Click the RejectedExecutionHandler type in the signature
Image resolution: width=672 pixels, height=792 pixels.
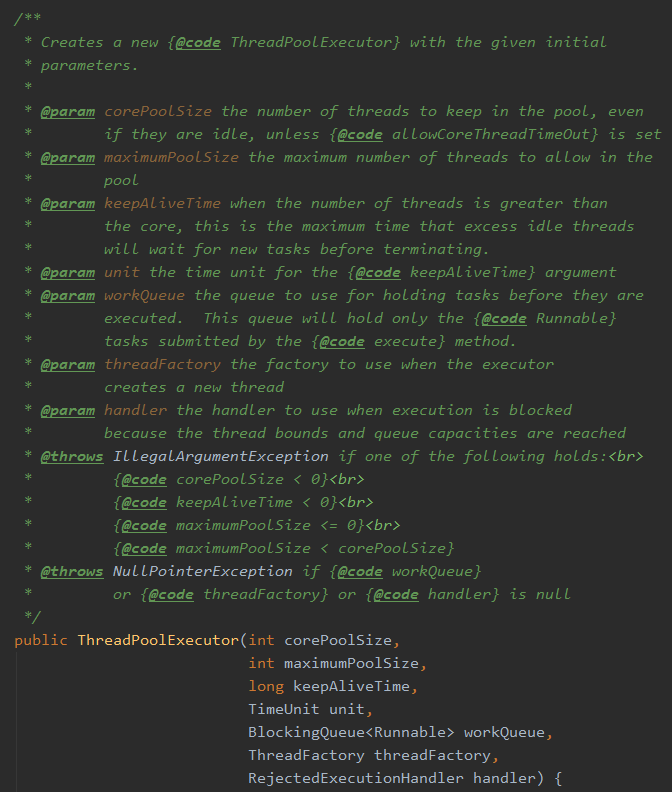[356, 778]
